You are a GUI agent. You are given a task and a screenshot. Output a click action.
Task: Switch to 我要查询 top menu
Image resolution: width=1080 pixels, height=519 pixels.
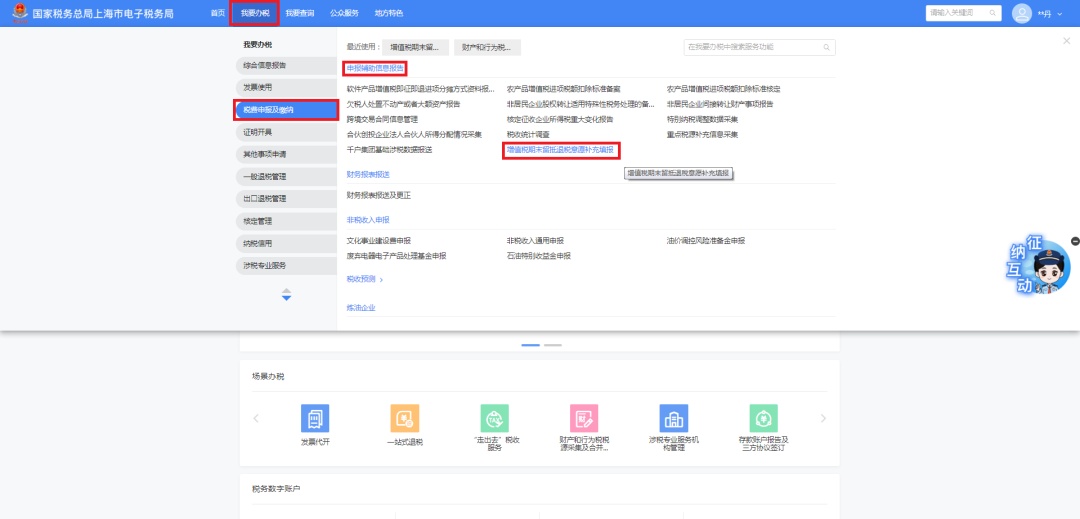tap(299, 13)
